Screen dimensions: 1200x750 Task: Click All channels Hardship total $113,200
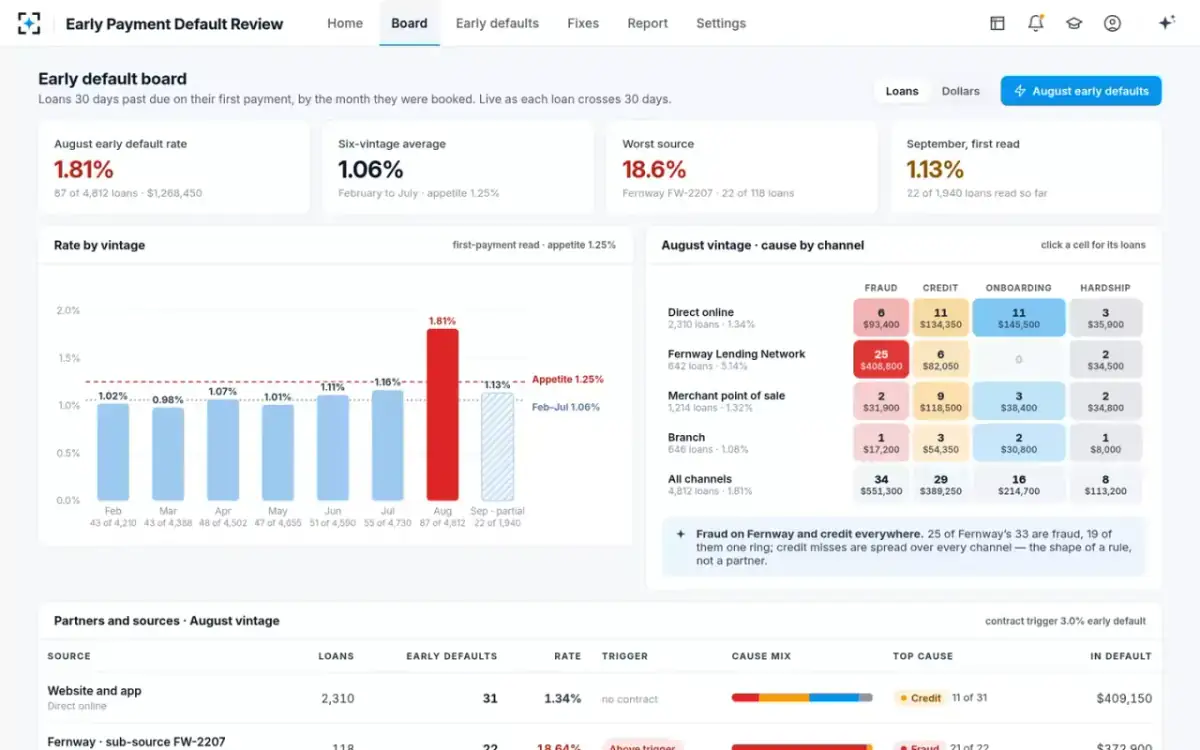[1105, 485]
